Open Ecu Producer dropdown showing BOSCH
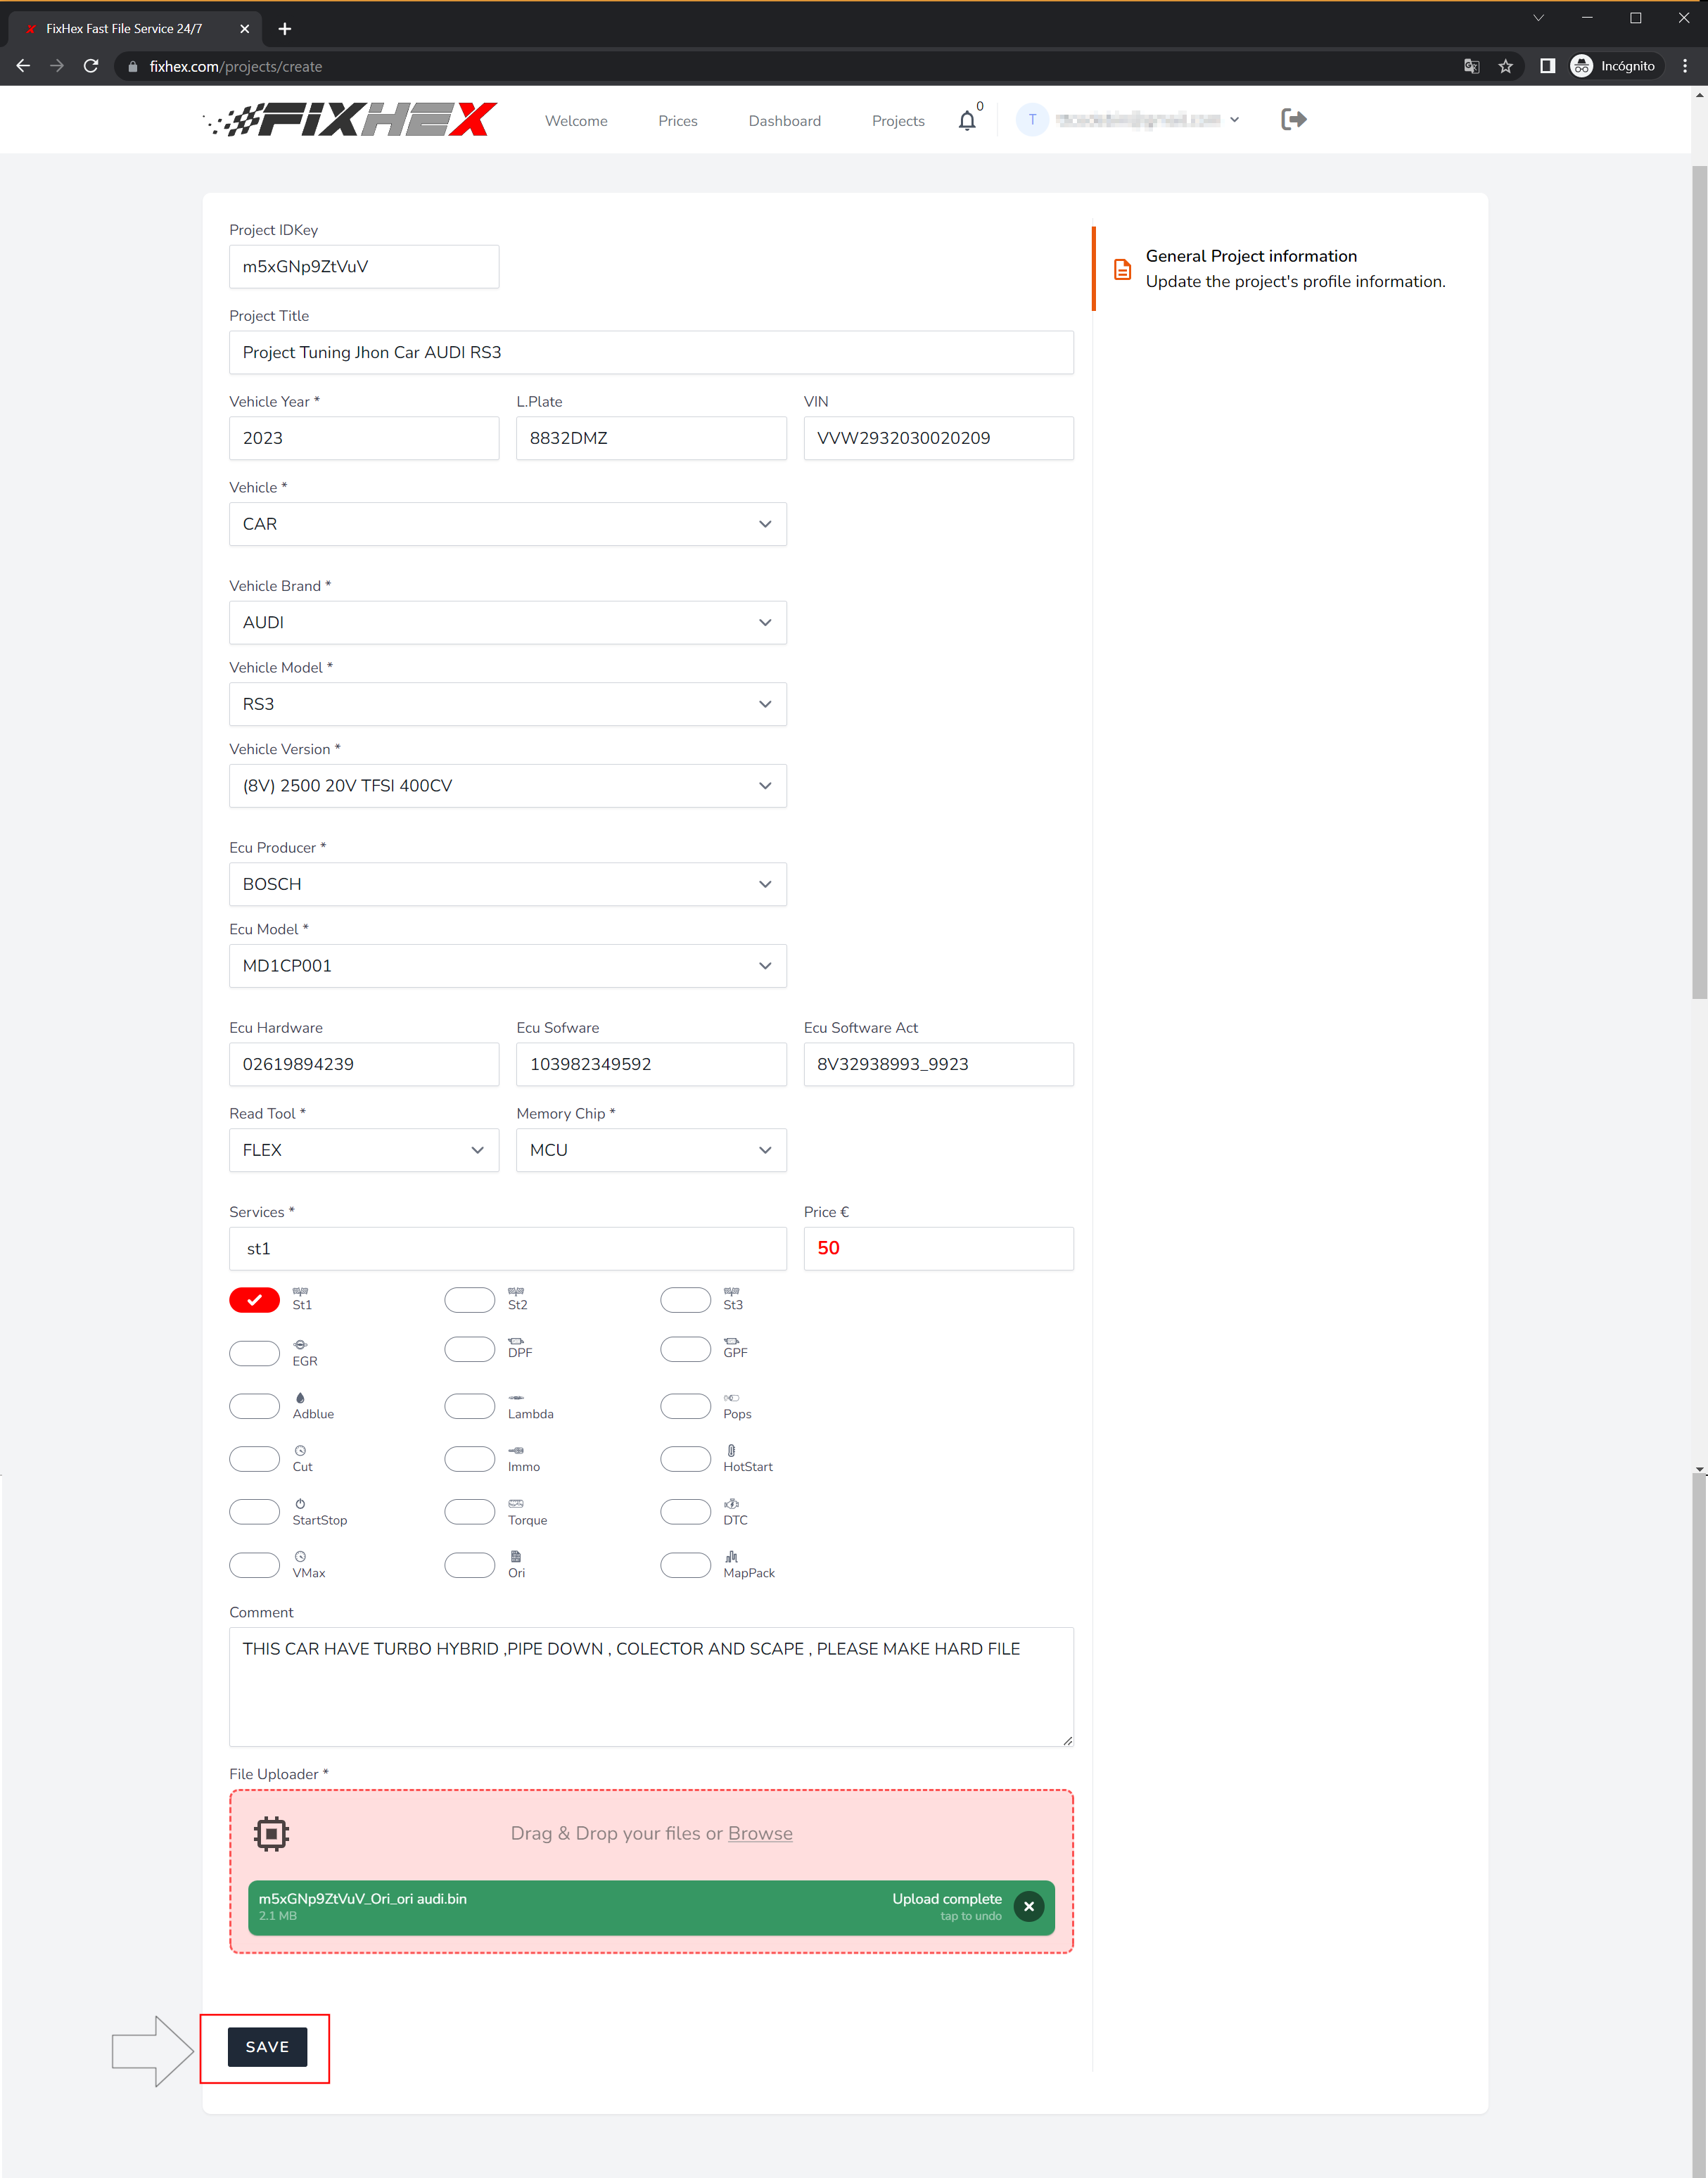Image resolution: width=1708 pixels, height=2178 pixels. (x=507, y=884)
